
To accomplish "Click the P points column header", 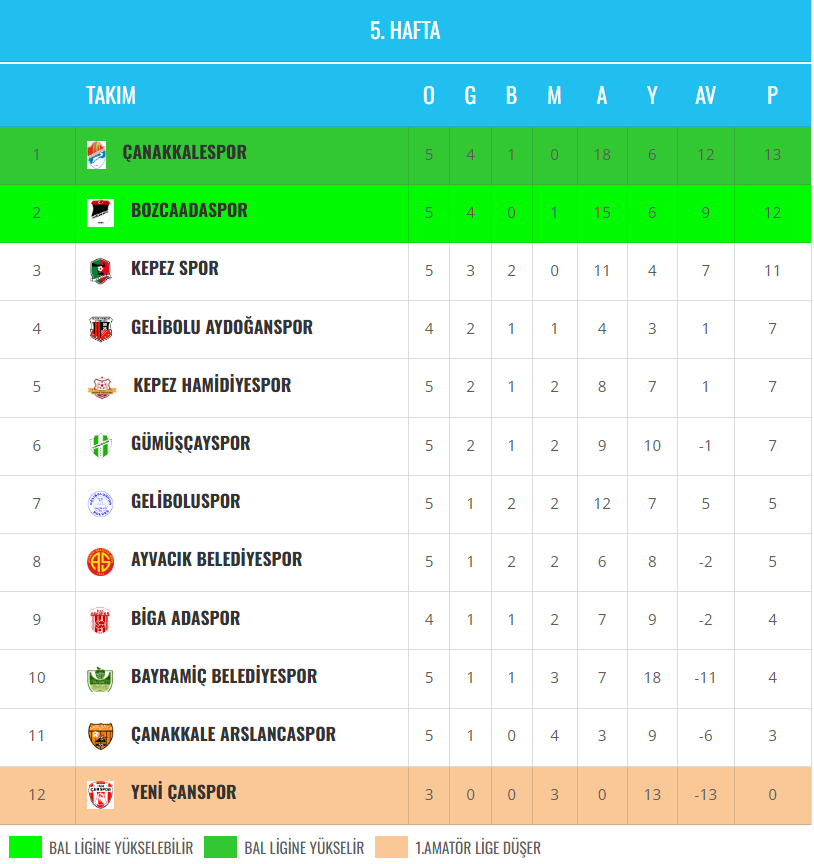I will pos(772,96).
